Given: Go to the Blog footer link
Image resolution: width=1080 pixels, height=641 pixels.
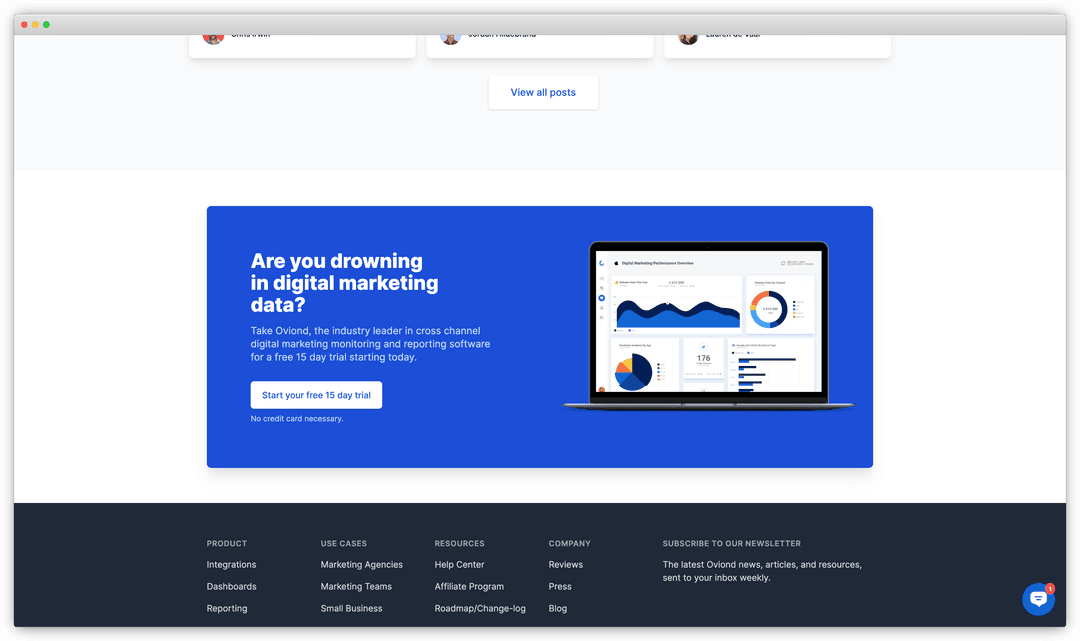Looking at the screenshot, I should coord(558,609).
